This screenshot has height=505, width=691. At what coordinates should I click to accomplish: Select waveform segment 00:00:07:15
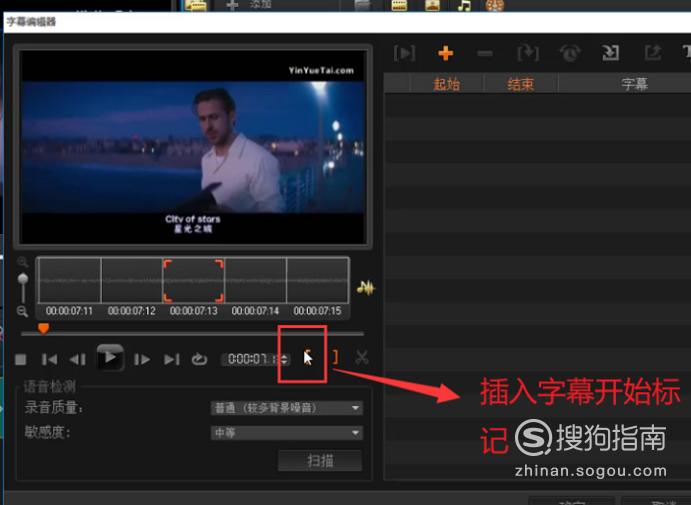[318, 280]
